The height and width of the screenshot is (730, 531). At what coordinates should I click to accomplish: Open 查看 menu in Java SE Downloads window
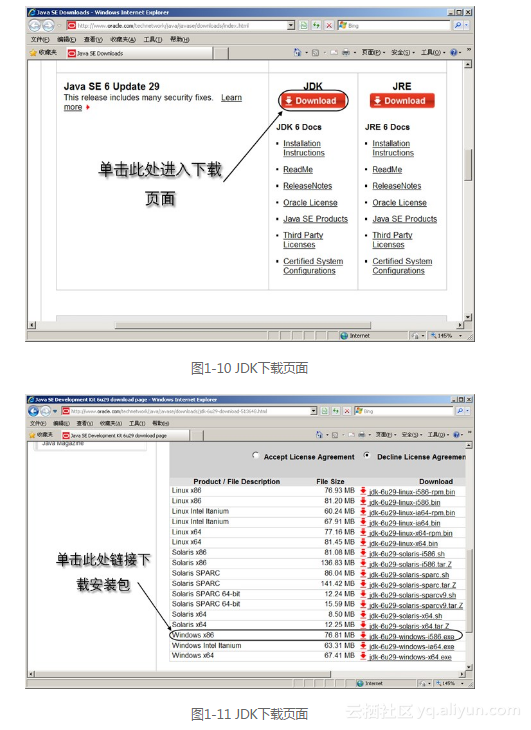93,40
